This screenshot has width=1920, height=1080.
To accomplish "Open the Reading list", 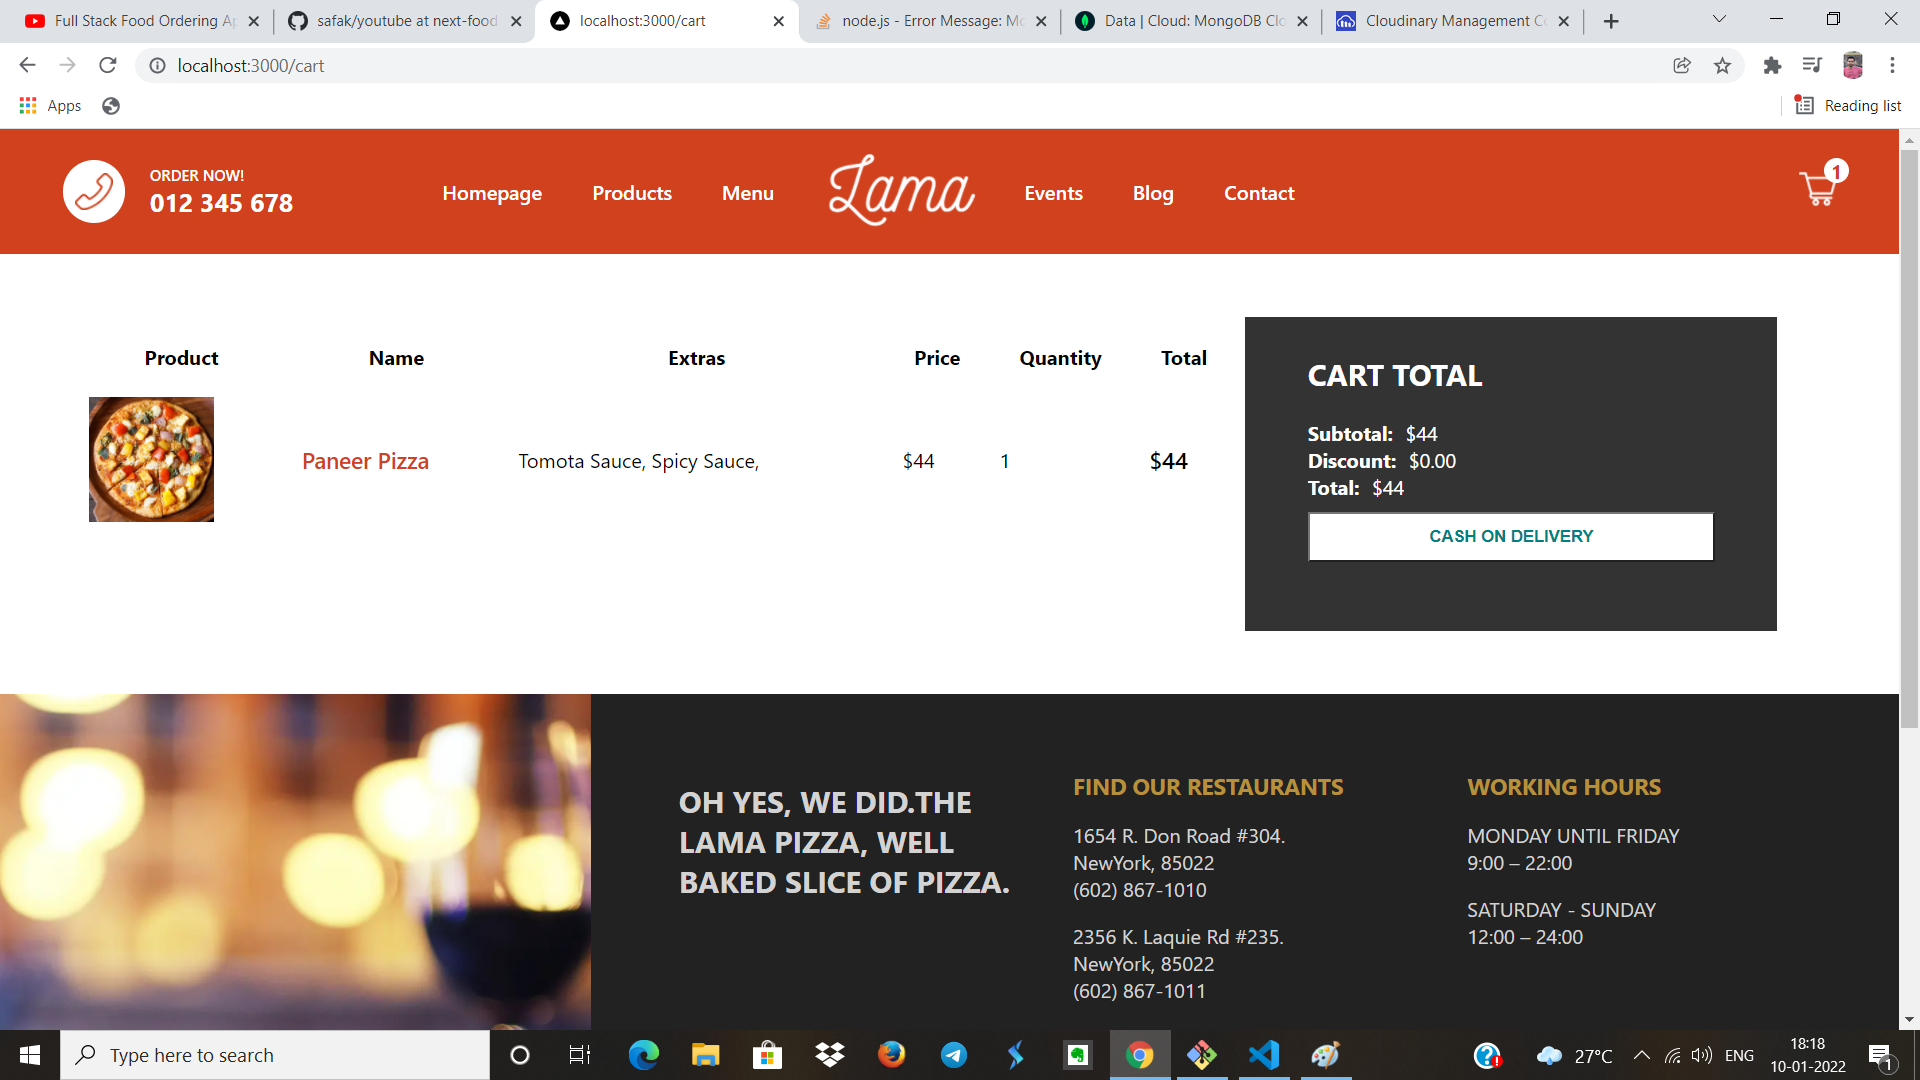I will pyautogui.click(x=1848, y=106).
